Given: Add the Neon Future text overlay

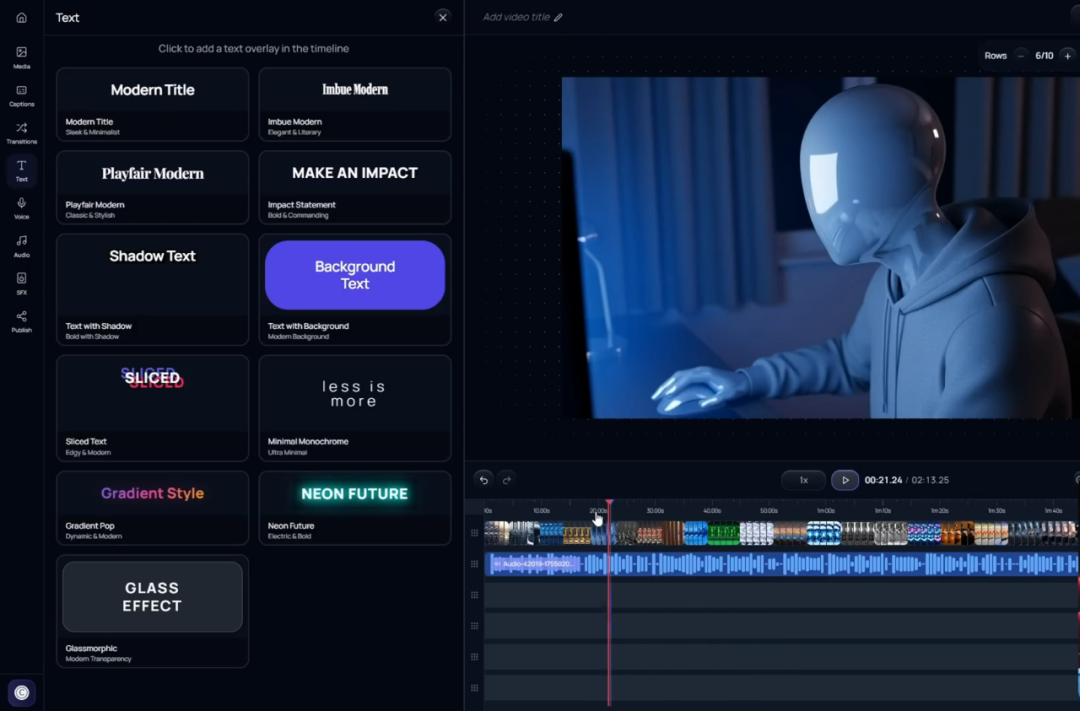Looking at the screenshot, I should (355, 508).
